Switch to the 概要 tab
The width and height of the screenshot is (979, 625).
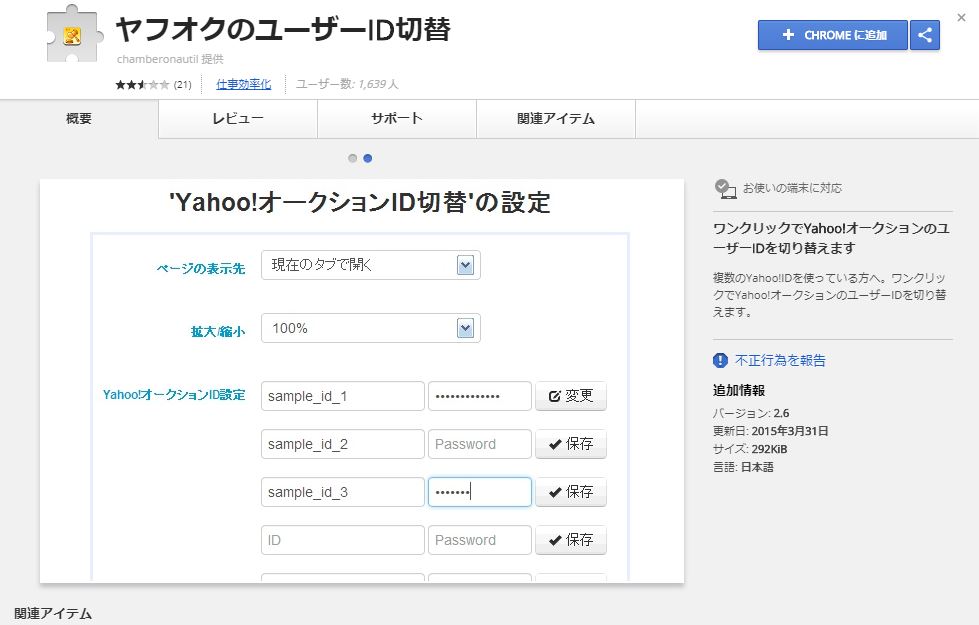coord(79,119)
